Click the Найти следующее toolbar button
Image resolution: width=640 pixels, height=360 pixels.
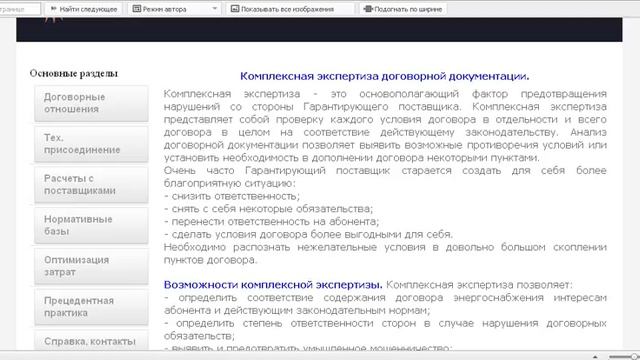point(84,9)
